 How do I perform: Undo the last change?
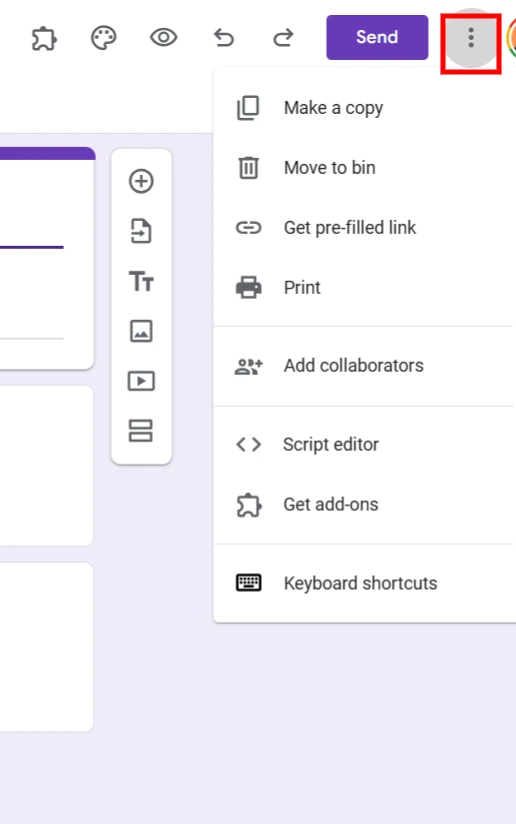click(x=224, y=38)
